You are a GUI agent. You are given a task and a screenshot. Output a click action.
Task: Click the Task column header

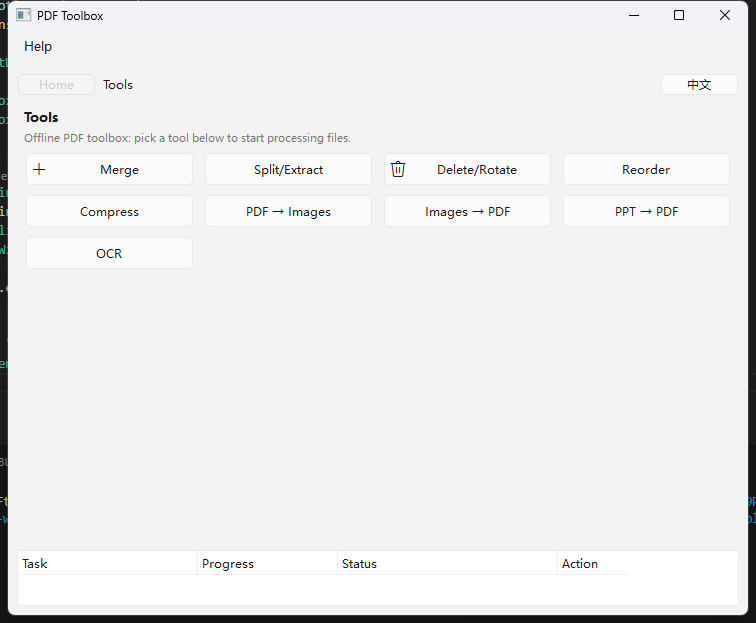(108, 563)
